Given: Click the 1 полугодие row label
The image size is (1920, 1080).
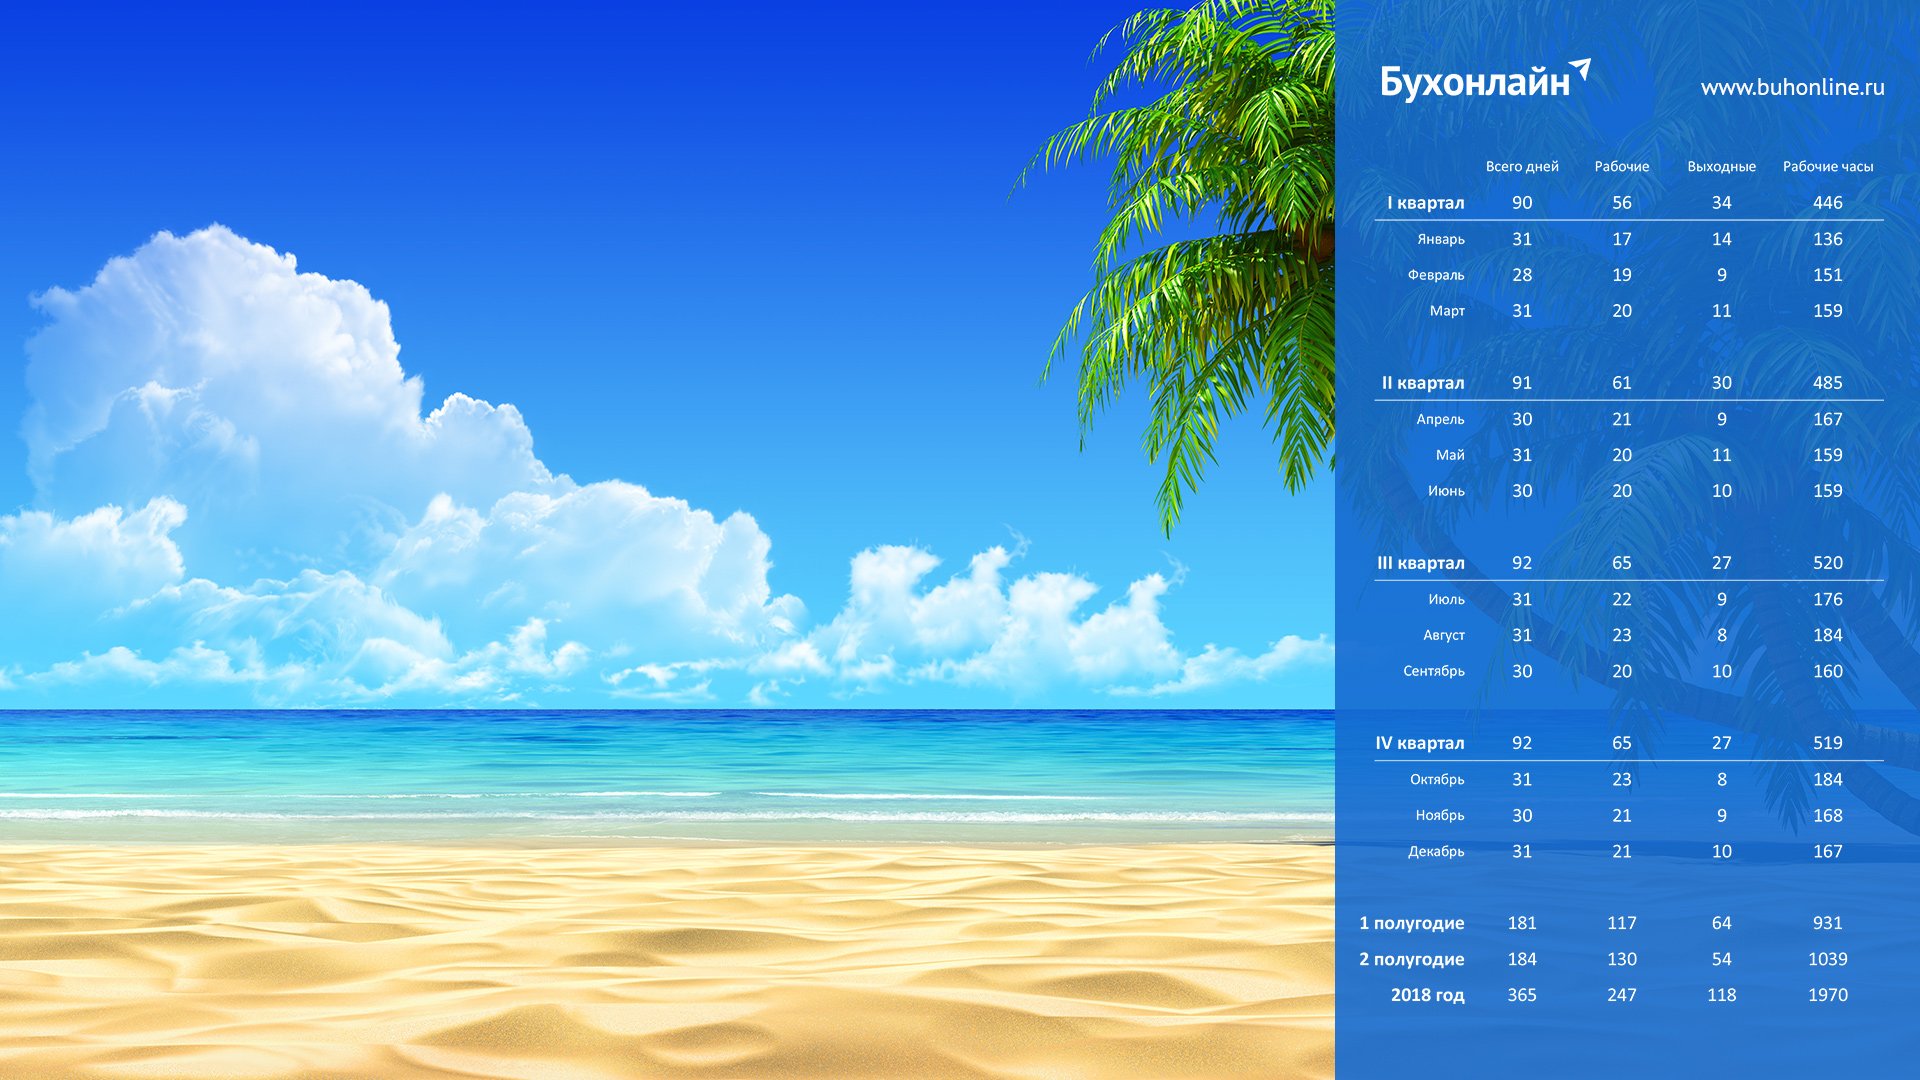Looking at the screenshot, I should click(x=1411, y=923).
